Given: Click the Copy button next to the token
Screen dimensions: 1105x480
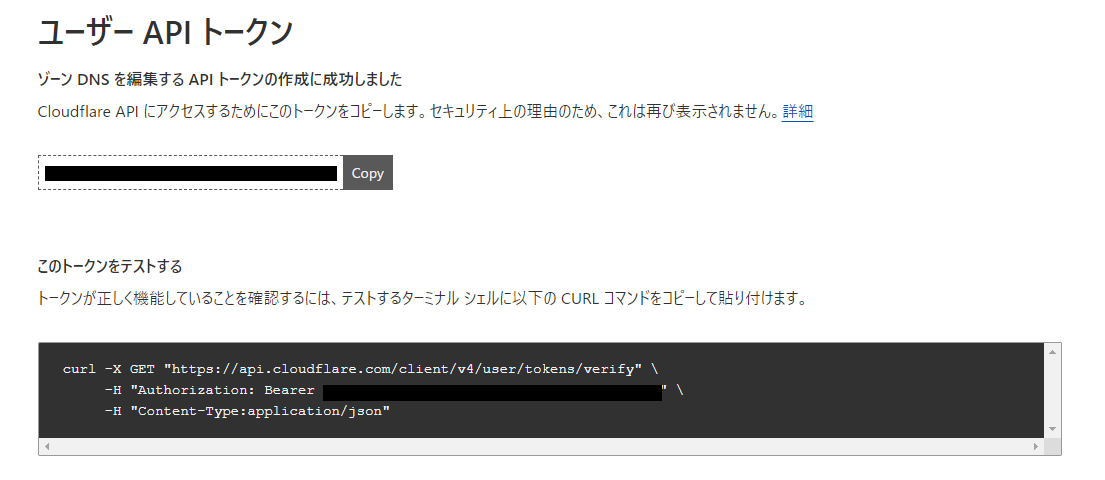Looking at the screenshot, I should click(367, 173).
